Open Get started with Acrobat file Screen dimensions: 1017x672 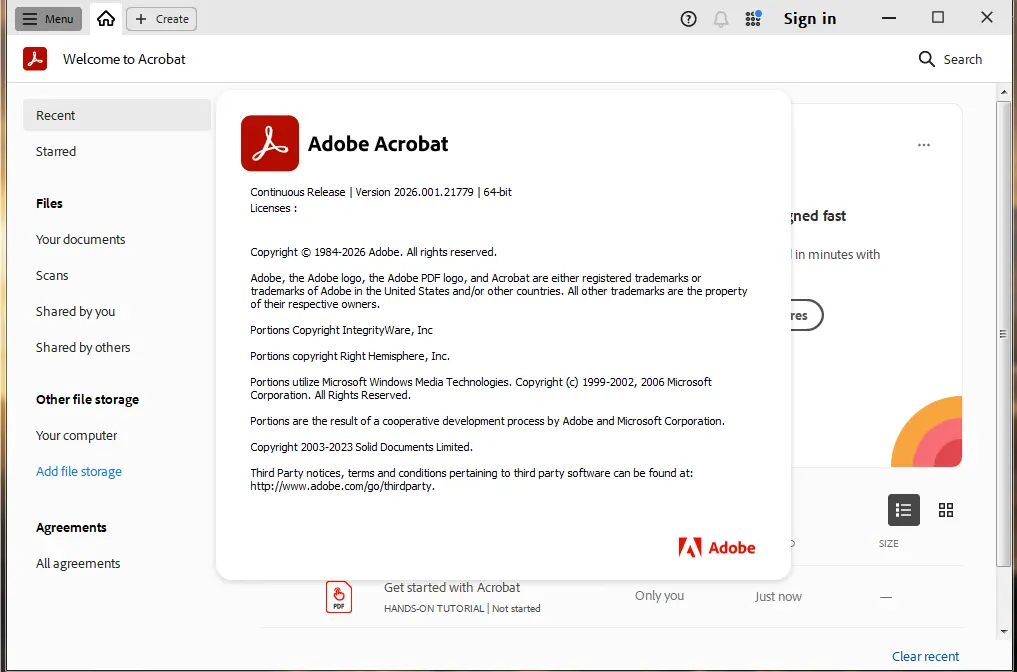[451, 587]
